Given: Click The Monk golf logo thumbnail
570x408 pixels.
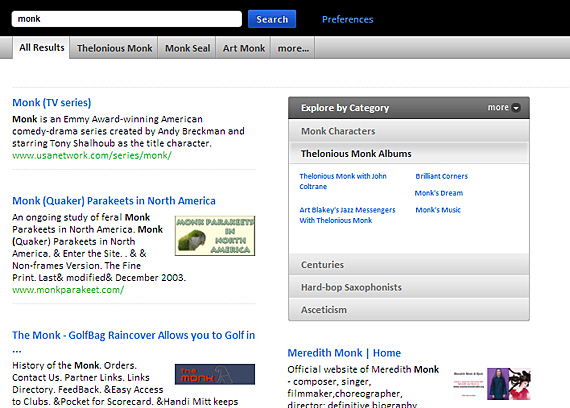Looking at the screenshot, I should tap(215, 374).
